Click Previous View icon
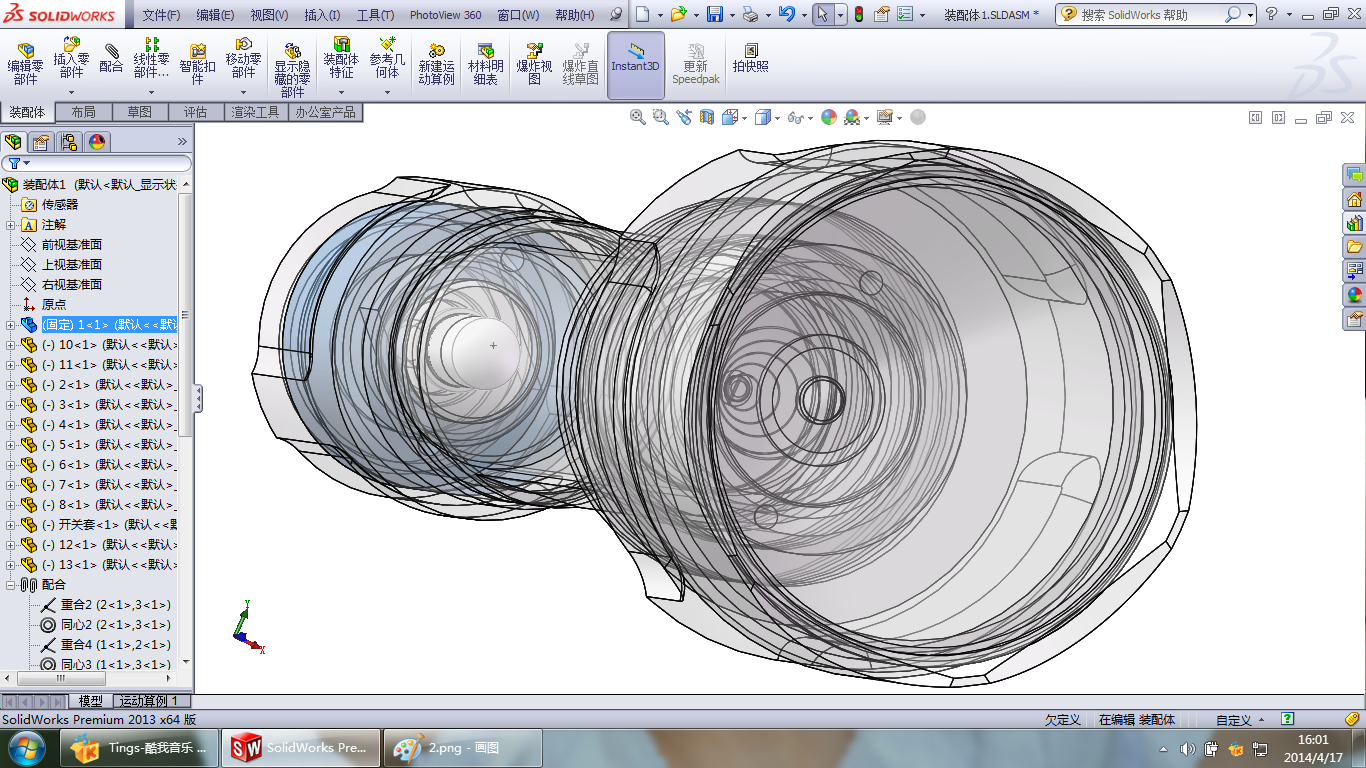Image resolution: width=1366 pixels, height=768 pixels. tap(683, 117)
